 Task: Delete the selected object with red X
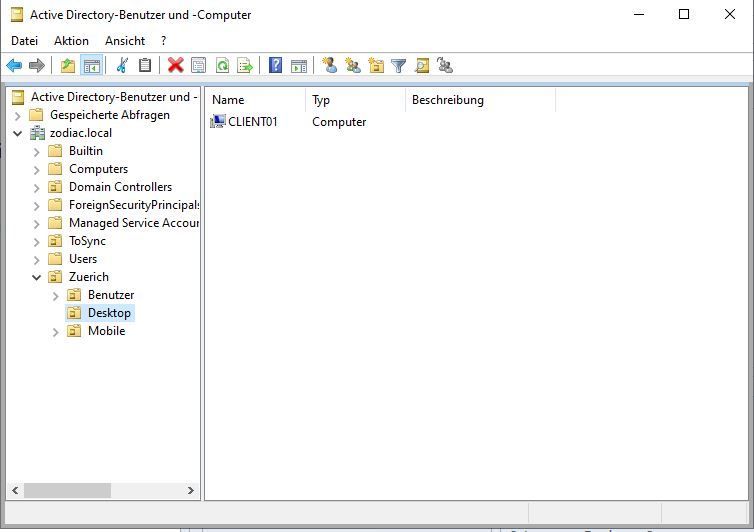(176, 65)
